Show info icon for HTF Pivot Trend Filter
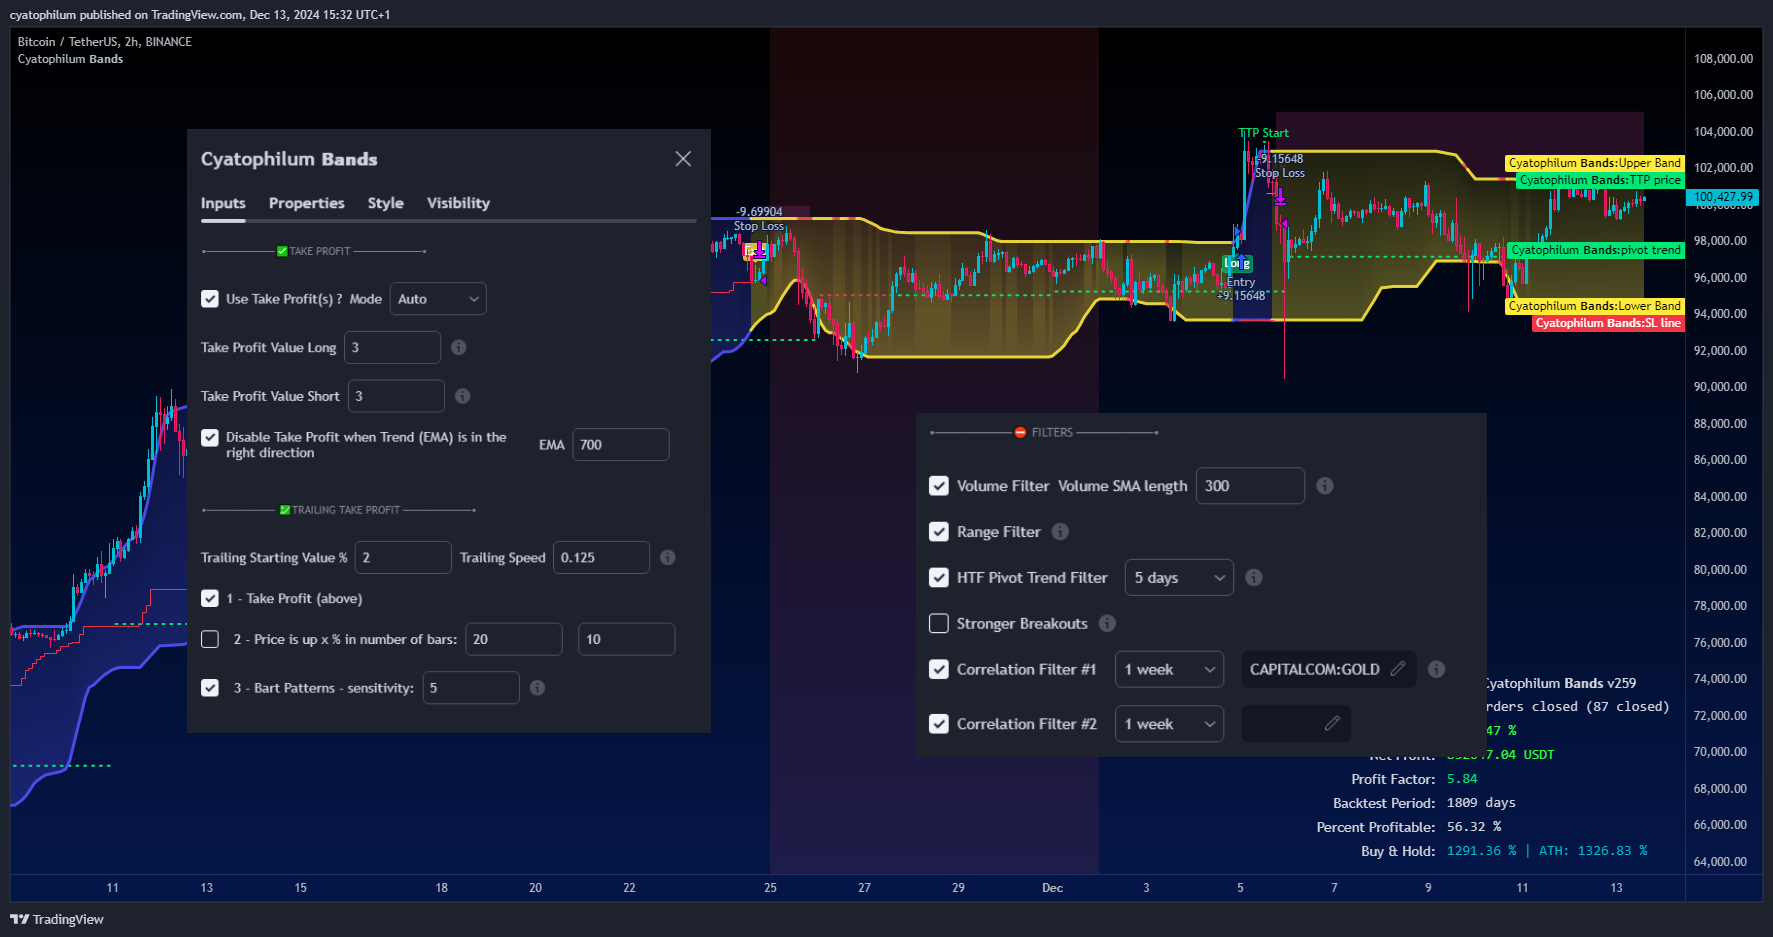The image size is (1773, 937). coord(1254,578)
